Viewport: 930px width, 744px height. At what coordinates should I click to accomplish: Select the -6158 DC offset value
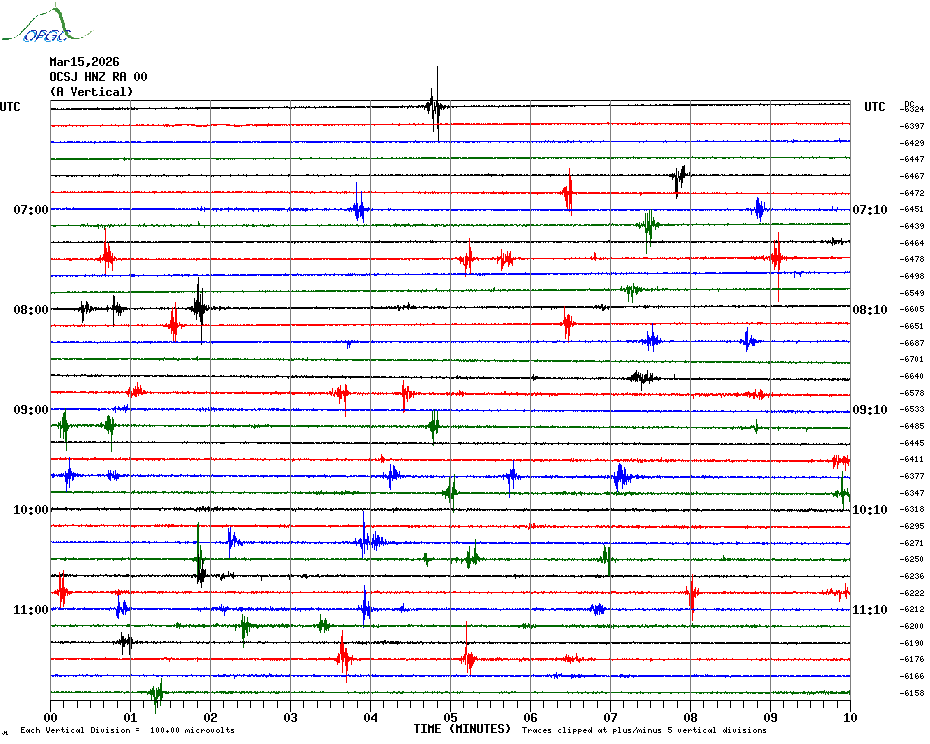click(x=912, y=693)
